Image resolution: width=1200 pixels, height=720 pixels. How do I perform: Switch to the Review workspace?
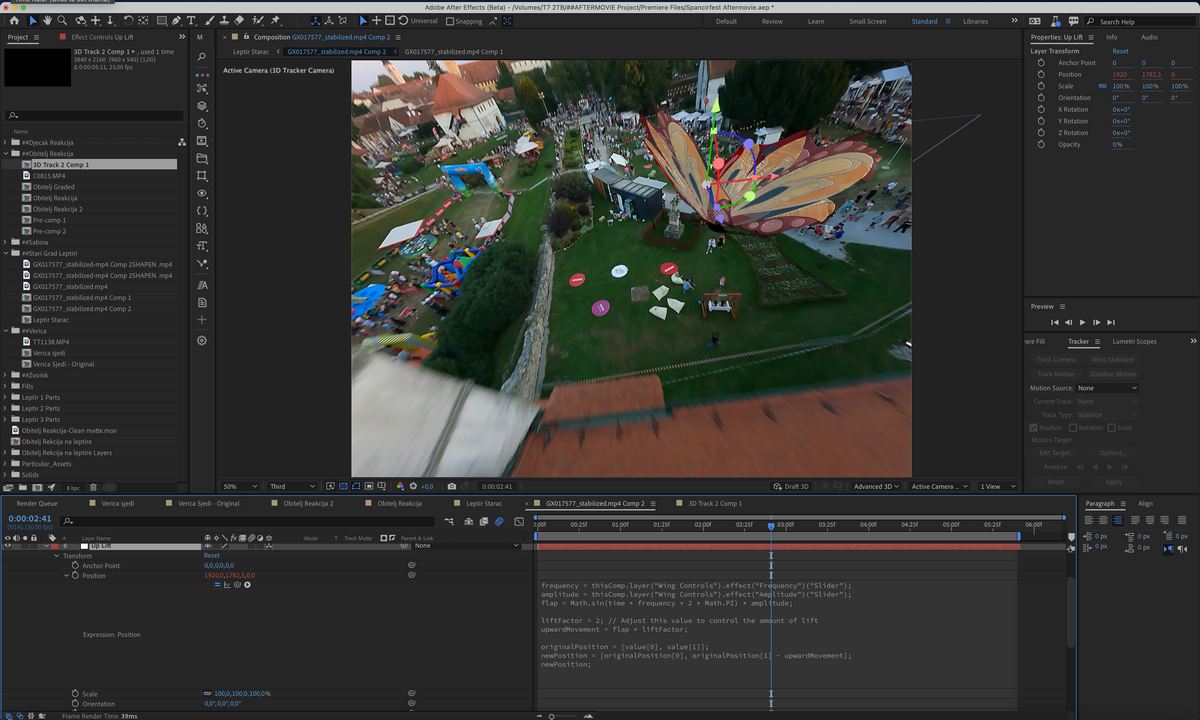coord(772,21)
